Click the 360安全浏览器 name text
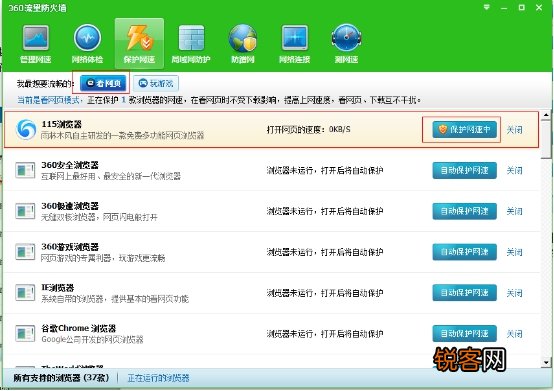 tap(70, 165)
